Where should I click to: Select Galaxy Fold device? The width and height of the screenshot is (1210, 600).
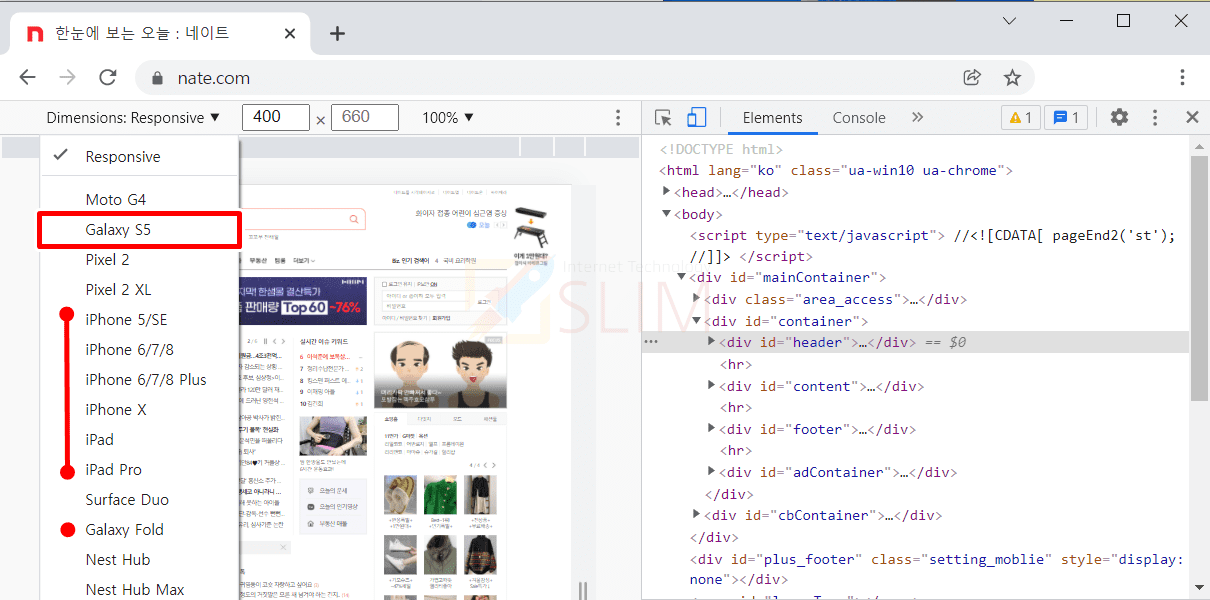tap(140, 530)
